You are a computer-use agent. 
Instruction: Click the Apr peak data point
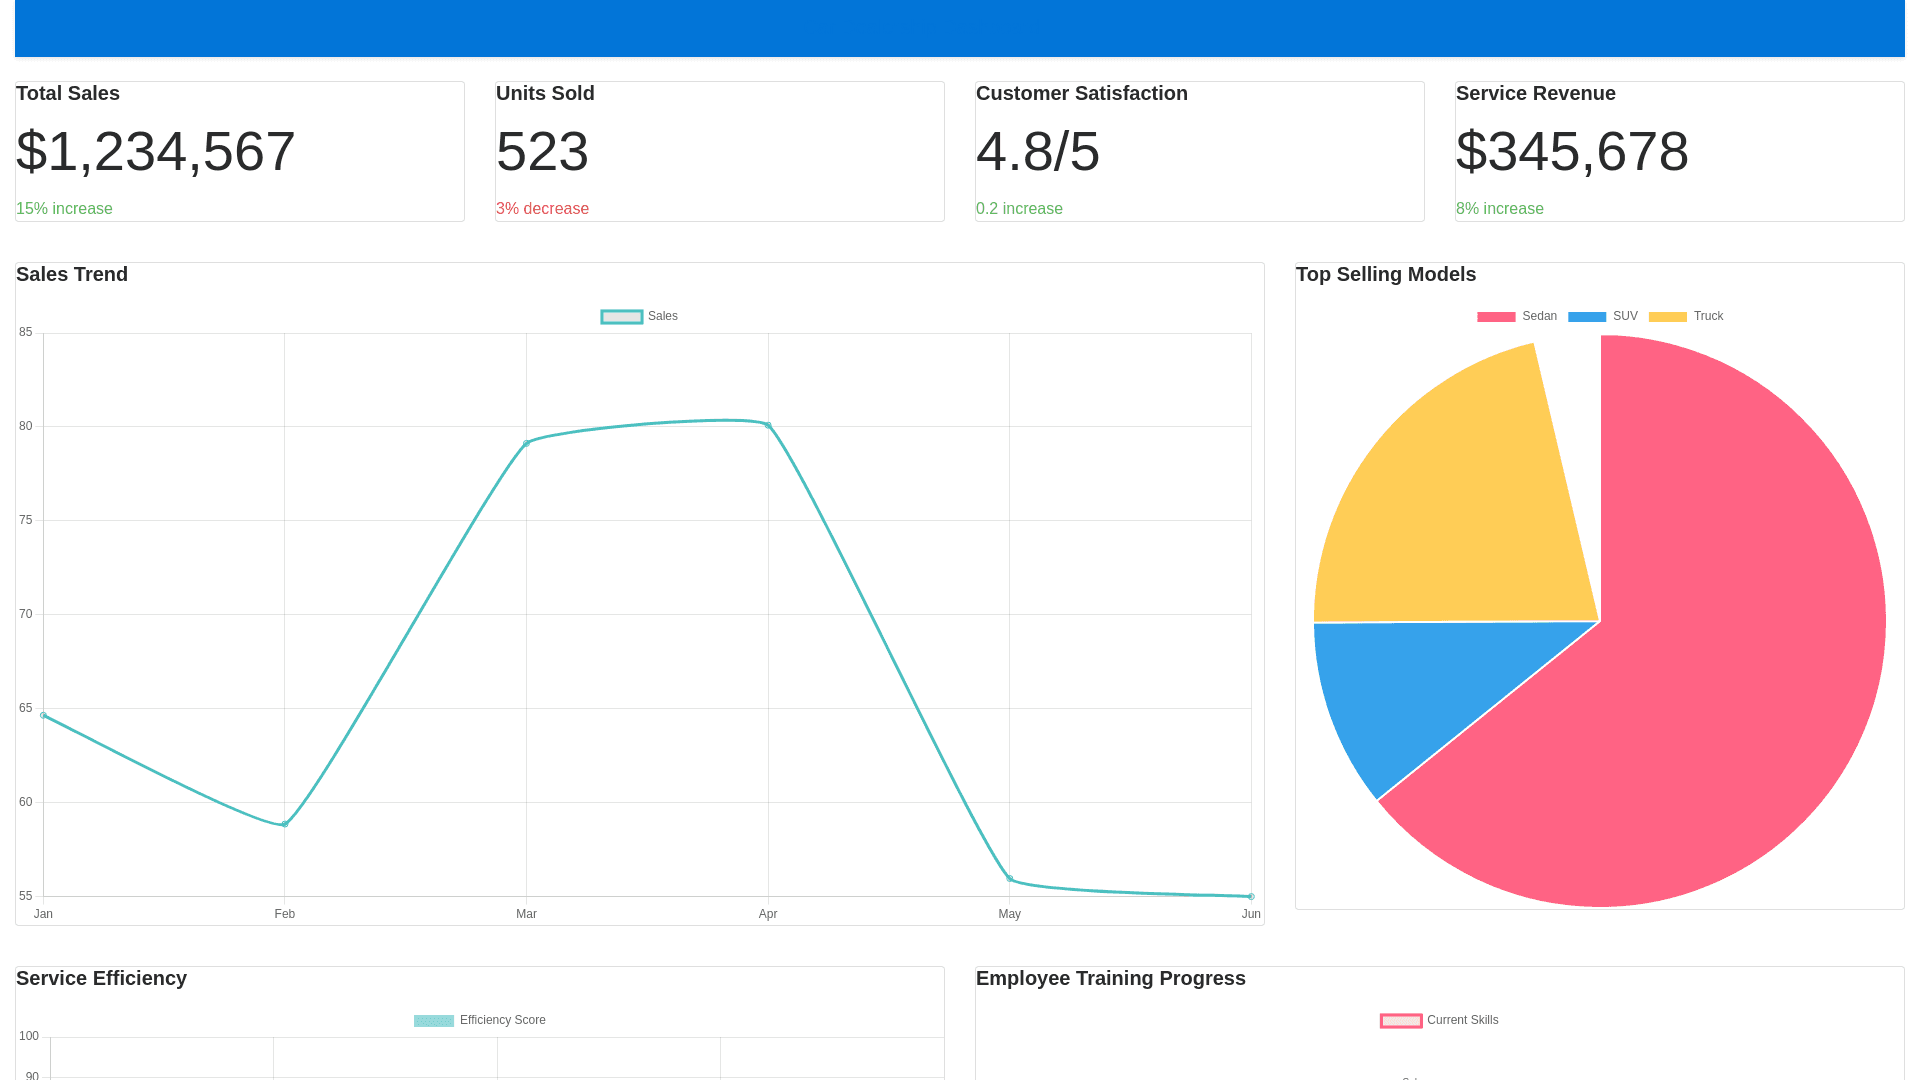click(768, 425)
